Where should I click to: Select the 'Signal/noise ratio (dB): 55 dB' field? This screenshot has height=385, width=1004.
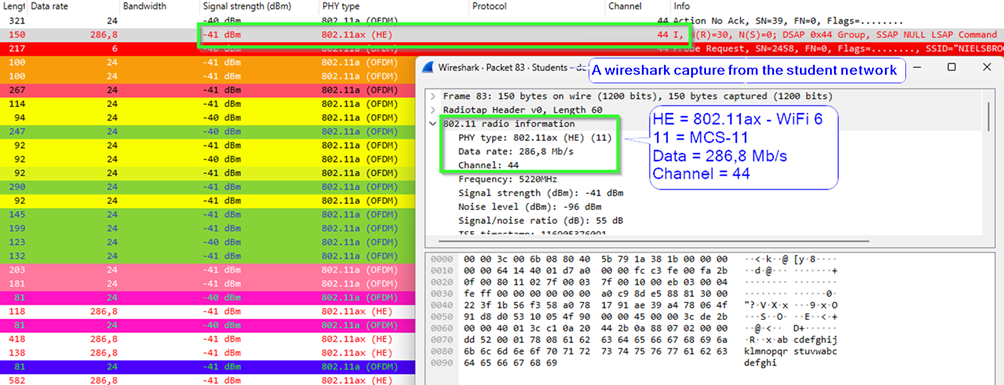coord(540,220)
